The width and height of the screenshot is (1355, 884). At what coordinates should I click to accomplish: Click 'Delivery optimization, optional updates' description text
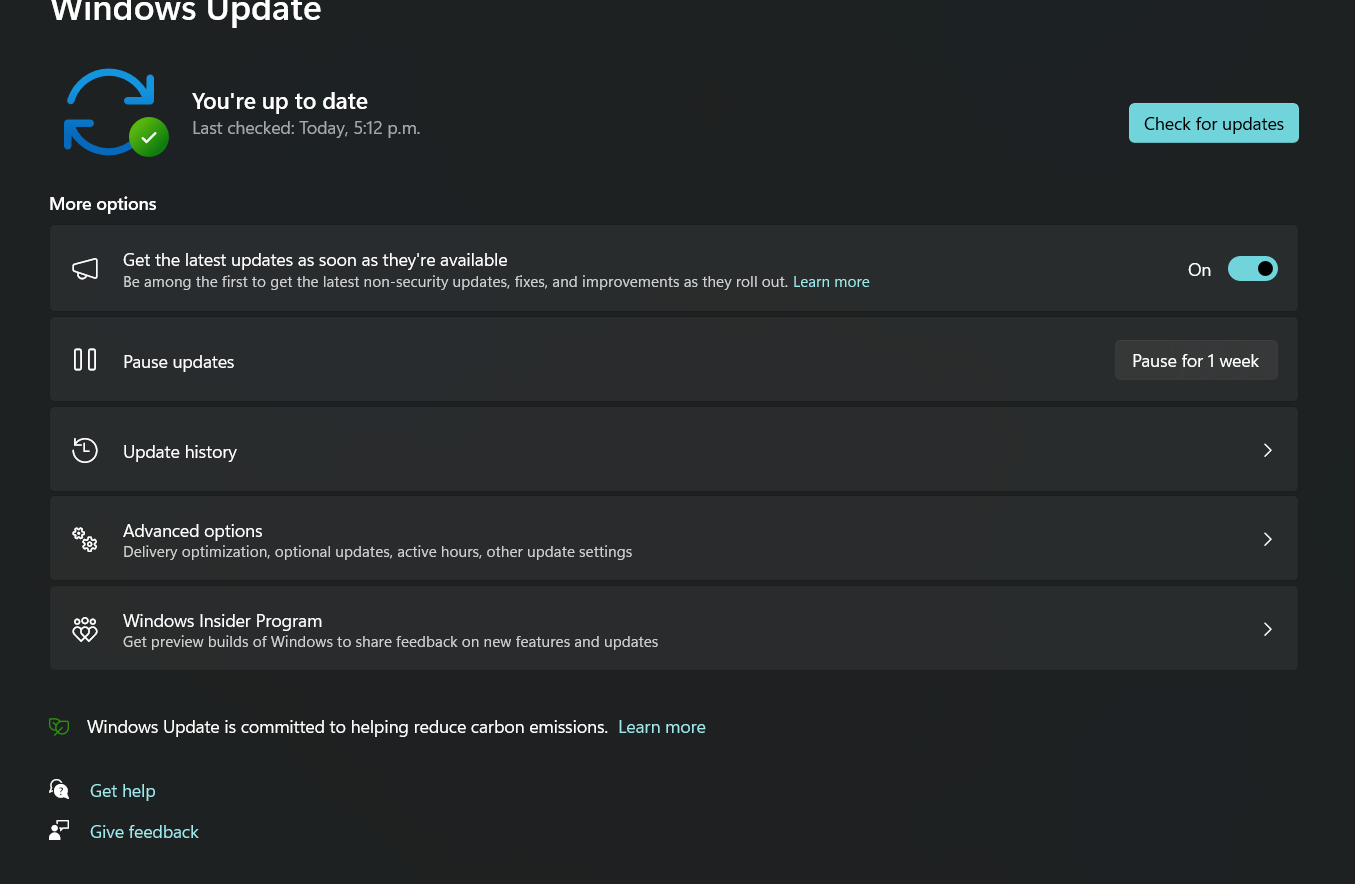click(x=378, y=552)
